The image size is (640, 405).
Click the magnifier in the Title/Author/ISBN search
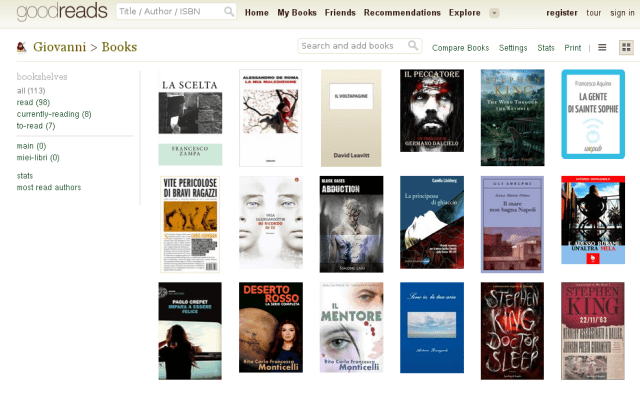(229, 11)
